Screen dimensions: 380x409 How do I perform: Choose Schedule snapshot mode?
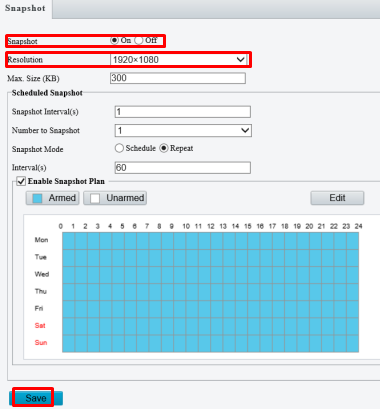119,148
